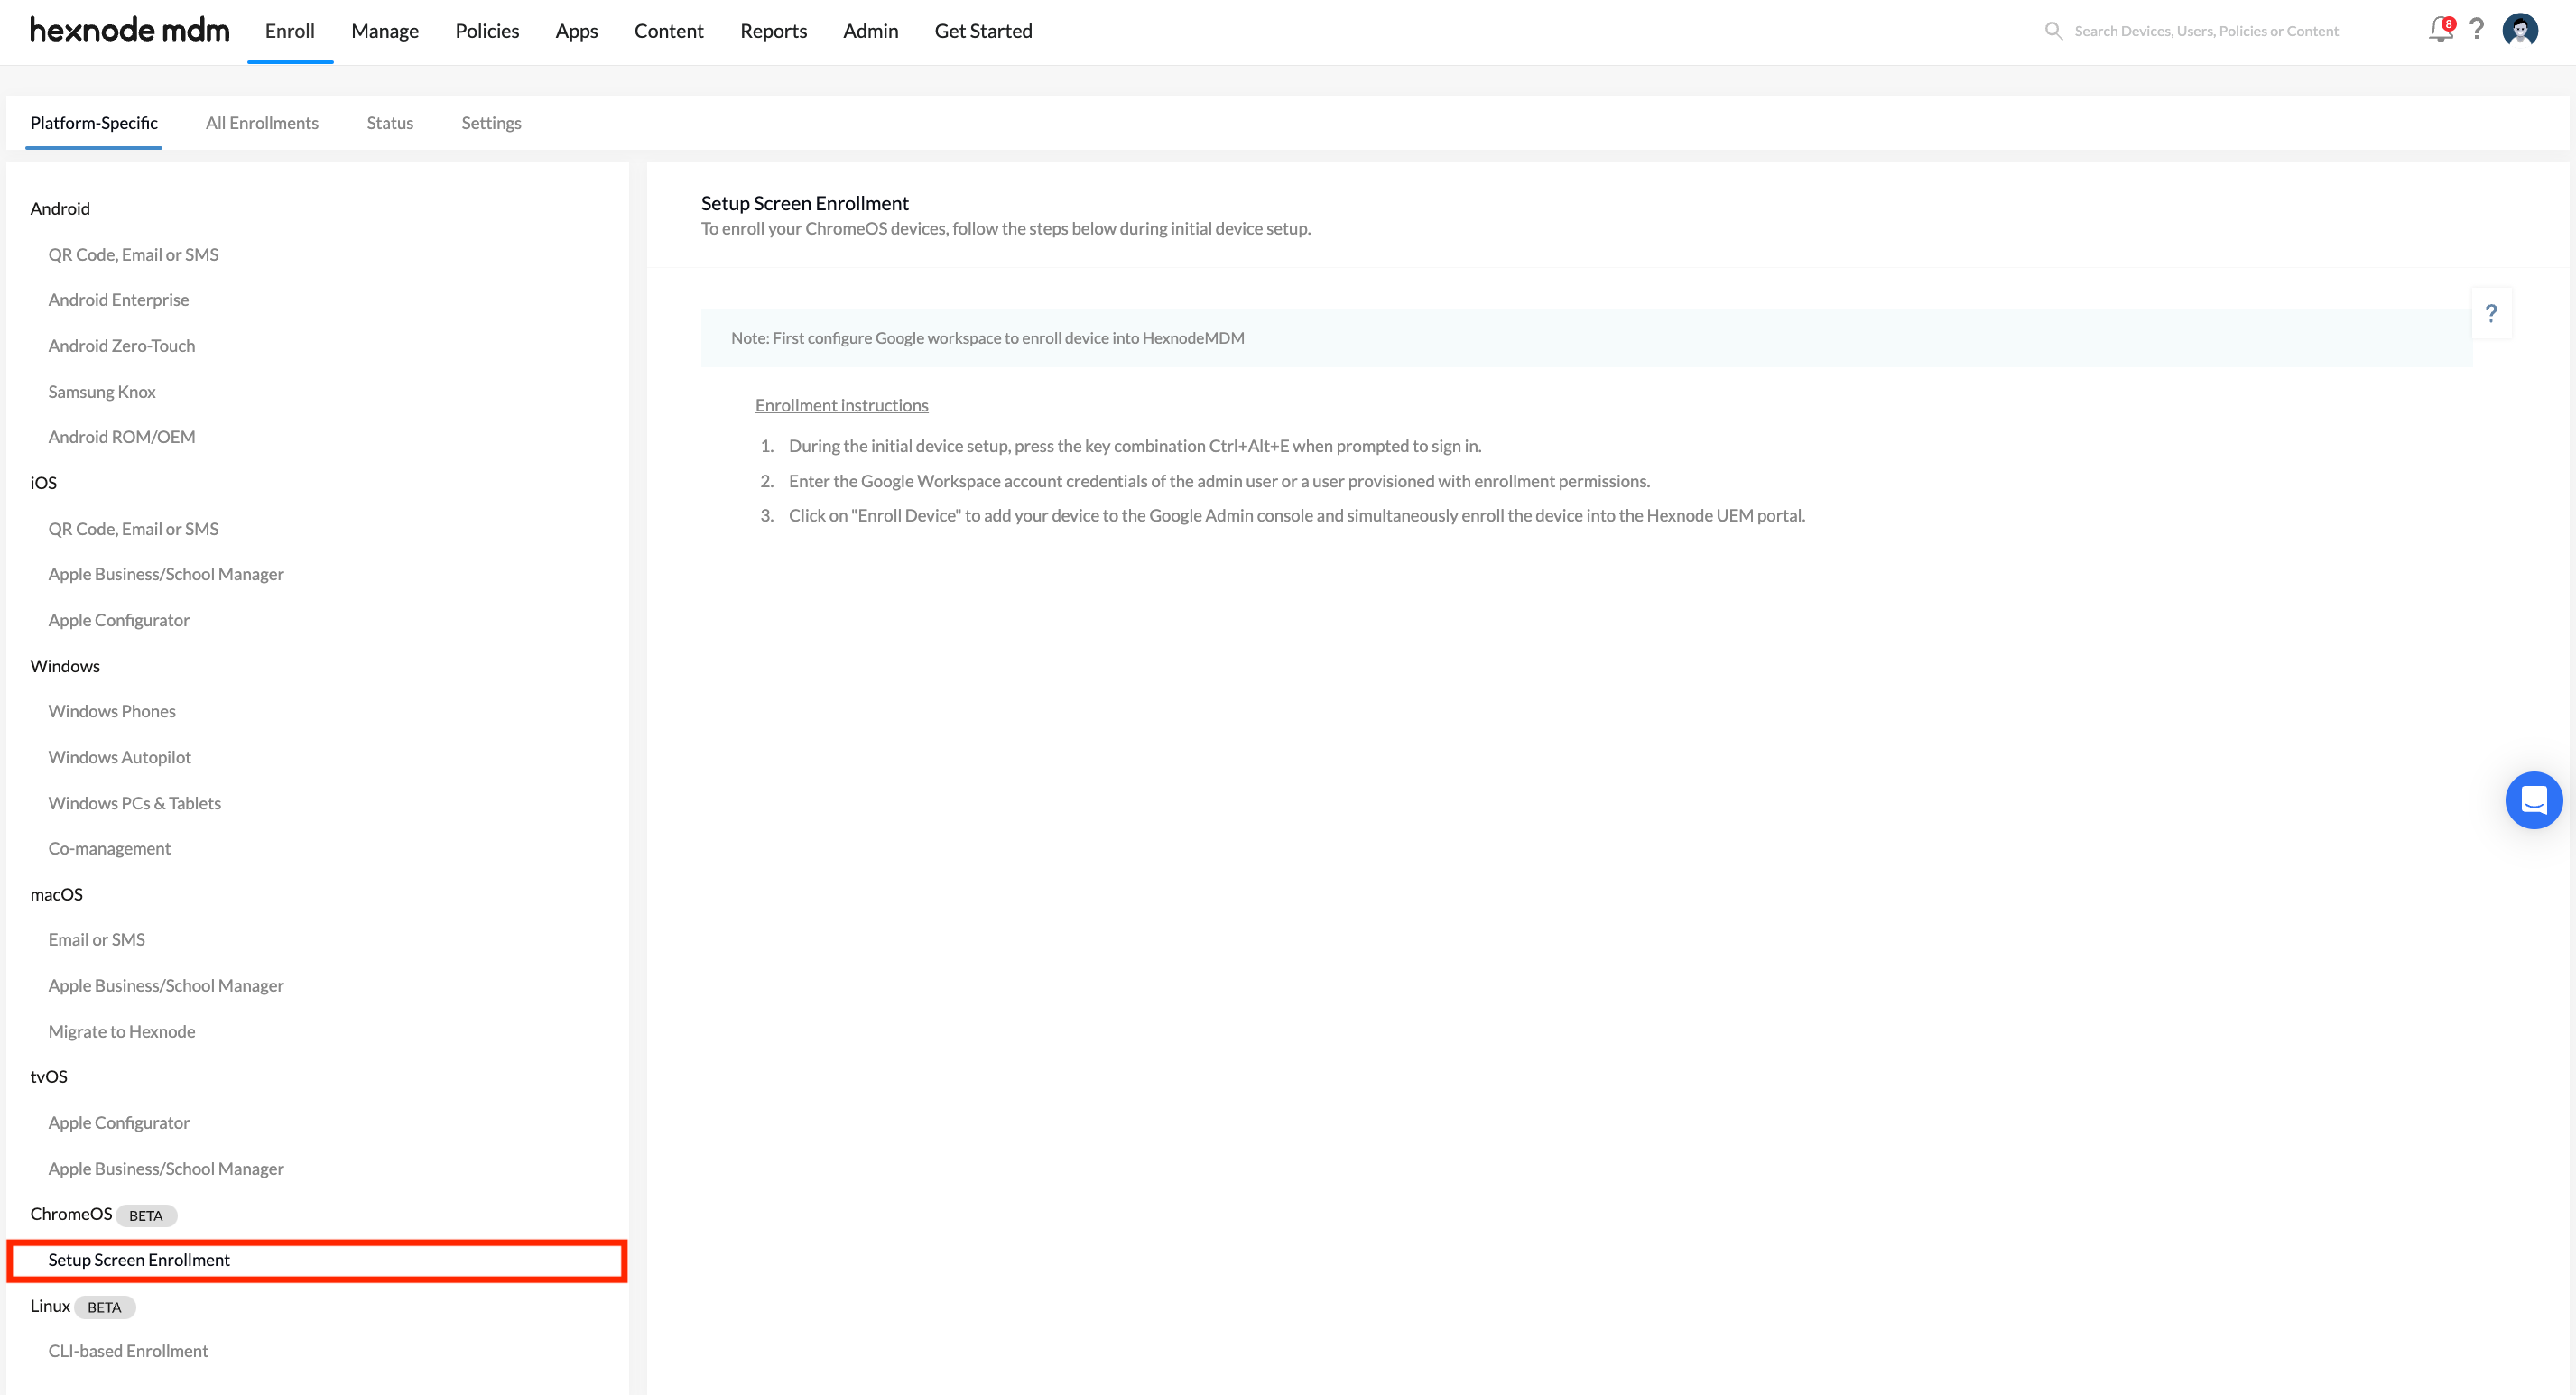Select Migrate to Hexnode
Image resolution: width=2576 pixels, height=1395 pixels.
122,1031
